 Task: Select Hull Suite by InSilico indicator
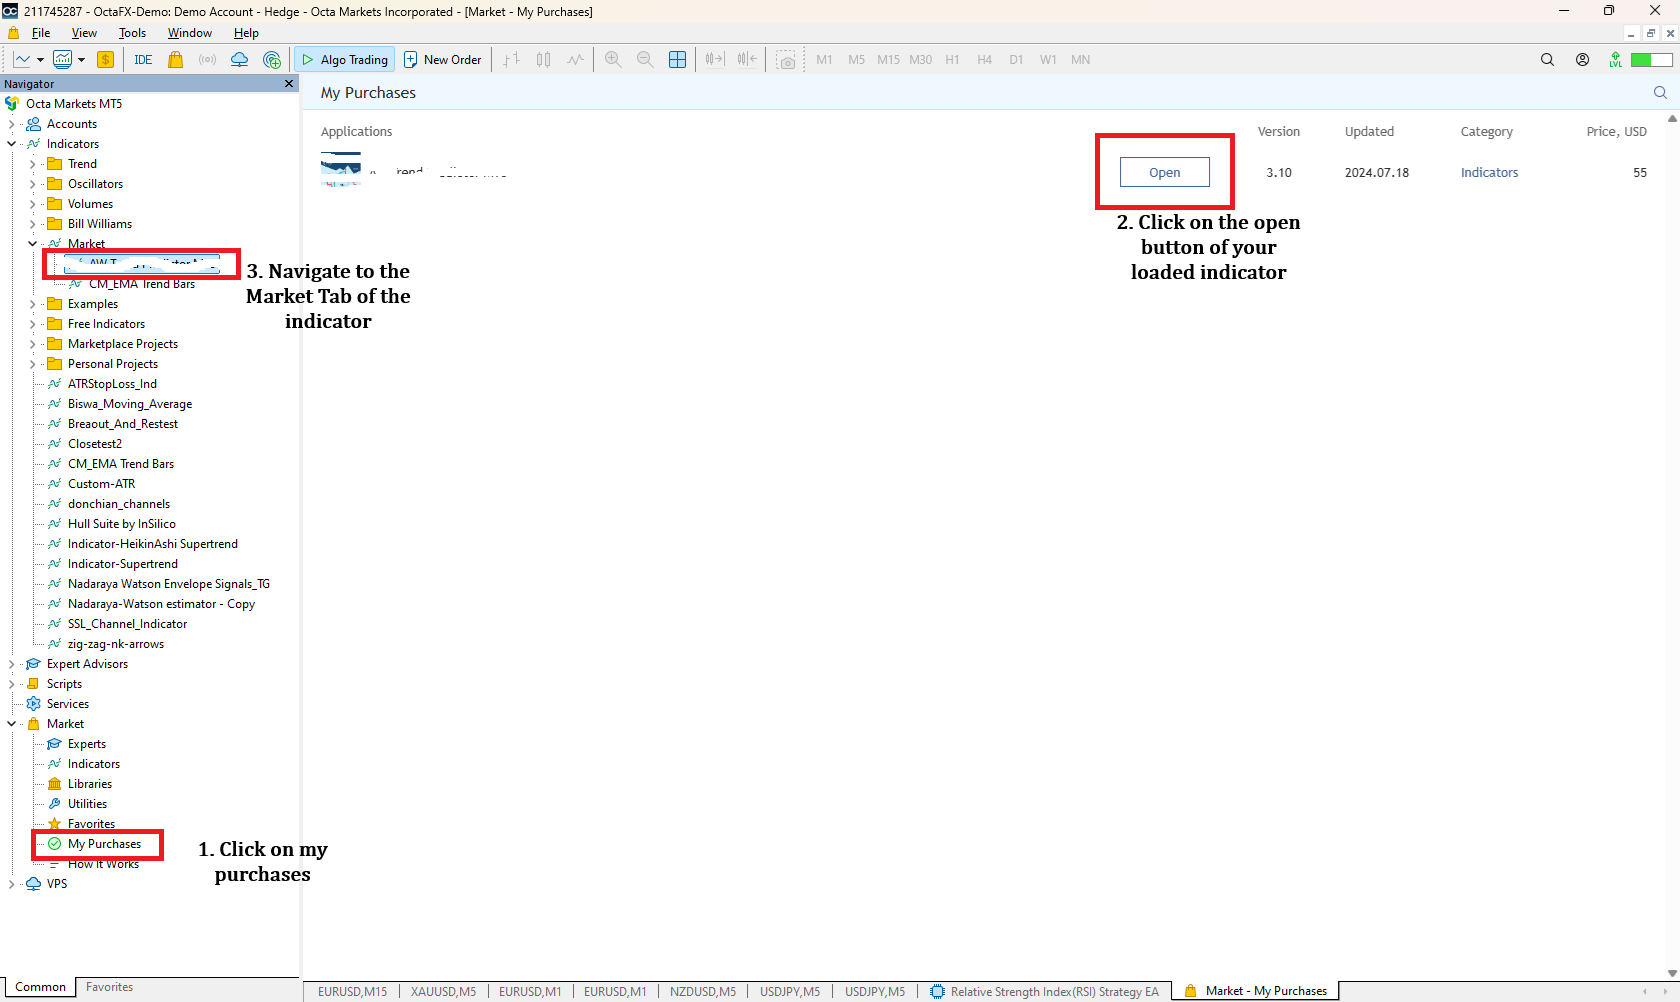pyautogui.click(x=121, y=524)
